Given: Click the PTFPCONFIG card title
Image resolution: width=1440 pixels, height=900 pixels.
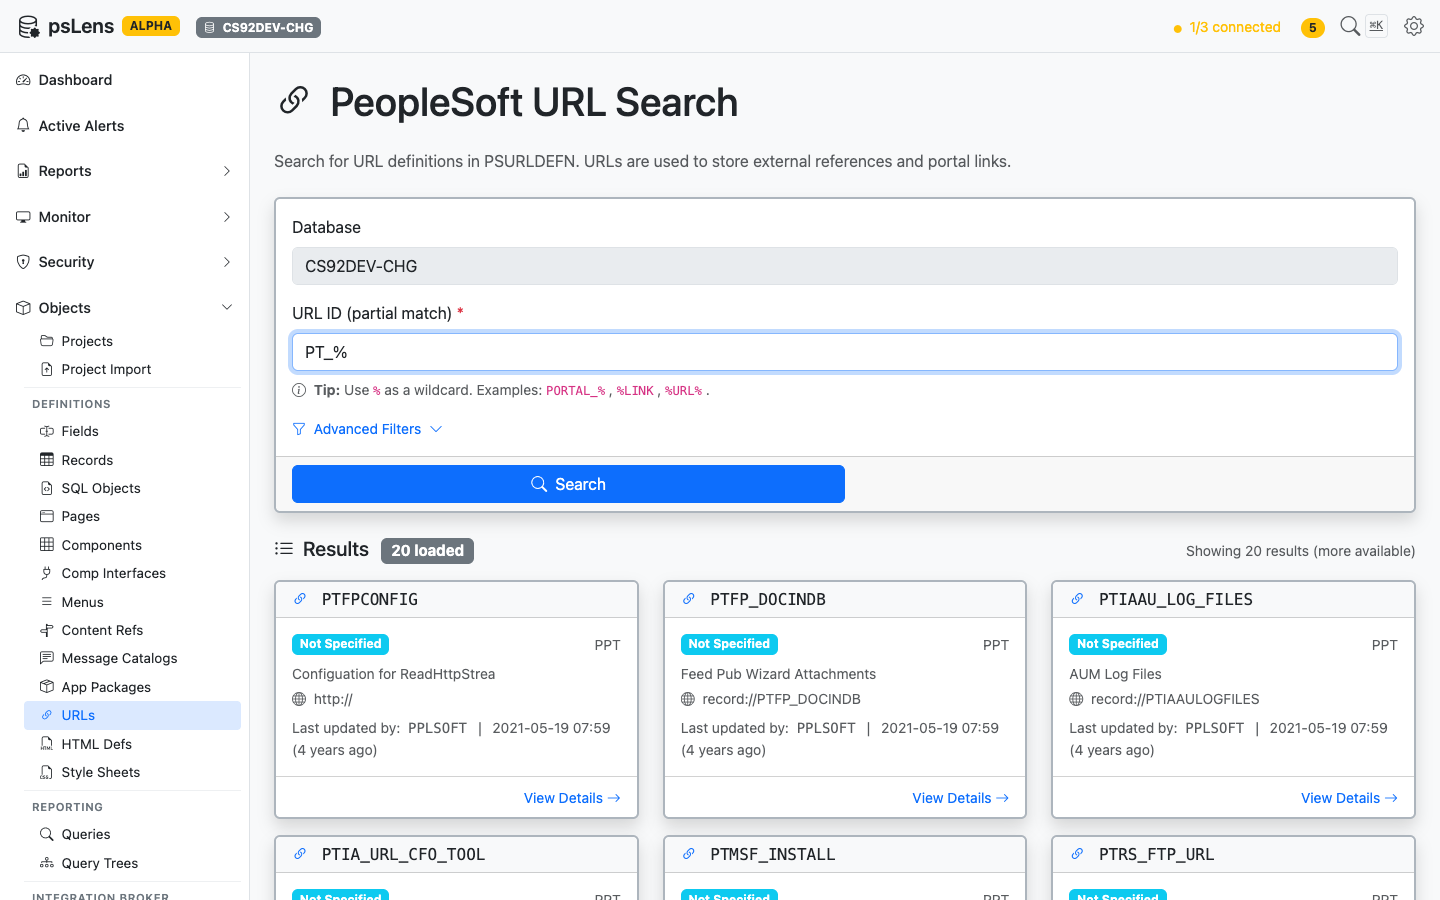Looking at the screenshot, I should pos(370,600).
